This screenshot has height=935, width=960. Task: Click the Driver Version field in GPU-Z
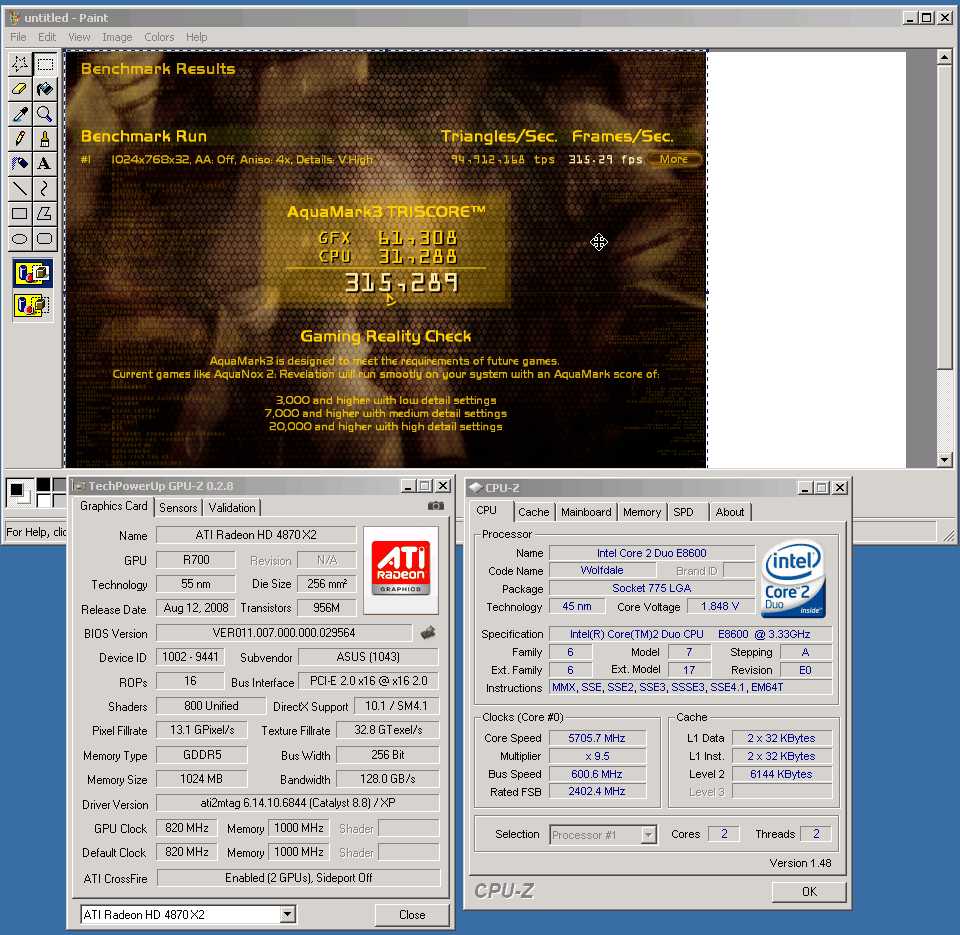point(298,803)
